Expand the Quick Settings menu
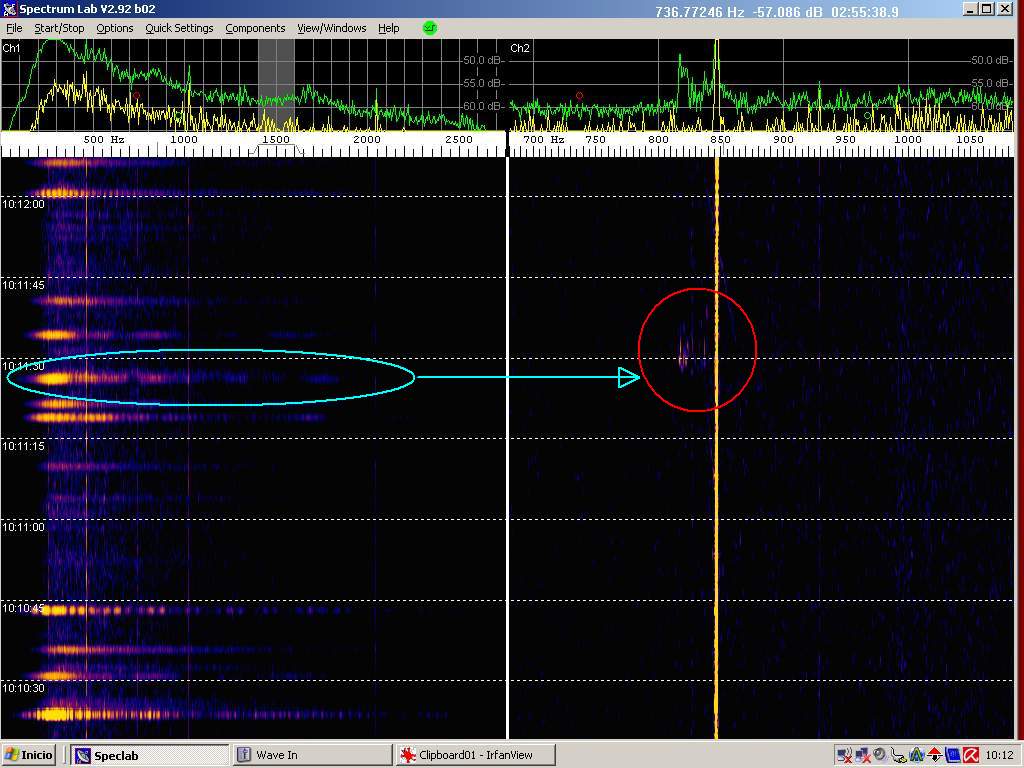The image size is (1024, 768). (x=179, y=28)
